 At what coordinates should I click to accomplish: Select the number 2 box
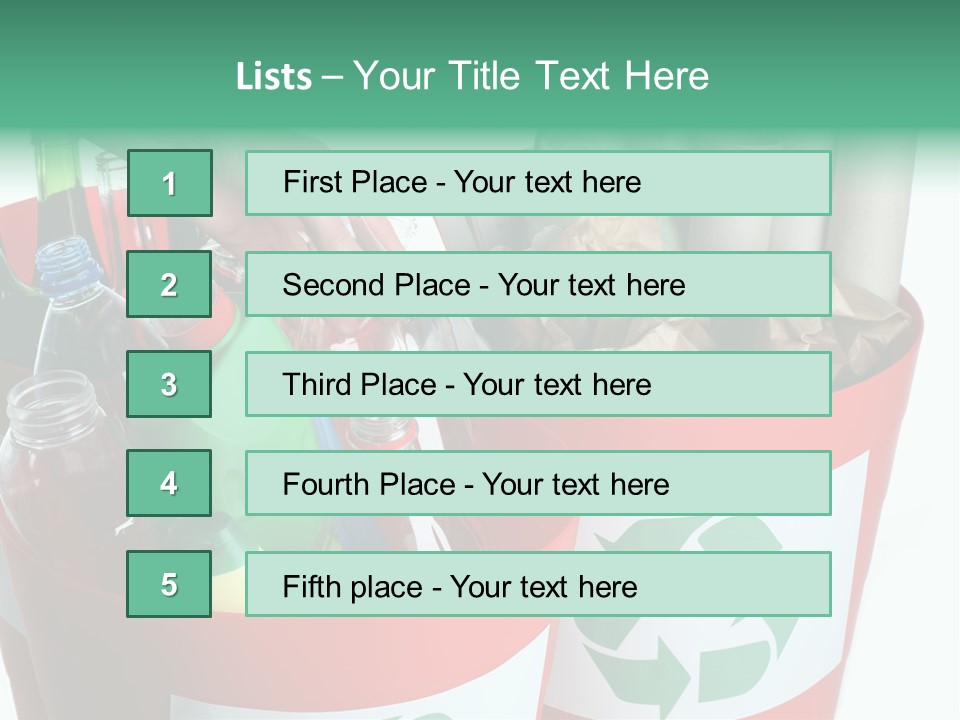pos(169,284)
